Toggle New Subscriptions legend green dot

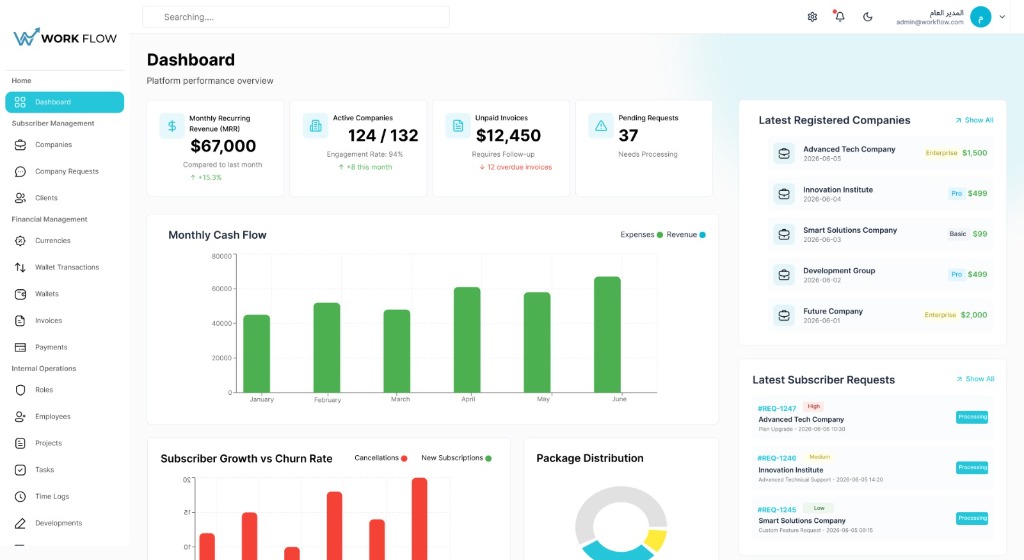click(x=488, y=458)
